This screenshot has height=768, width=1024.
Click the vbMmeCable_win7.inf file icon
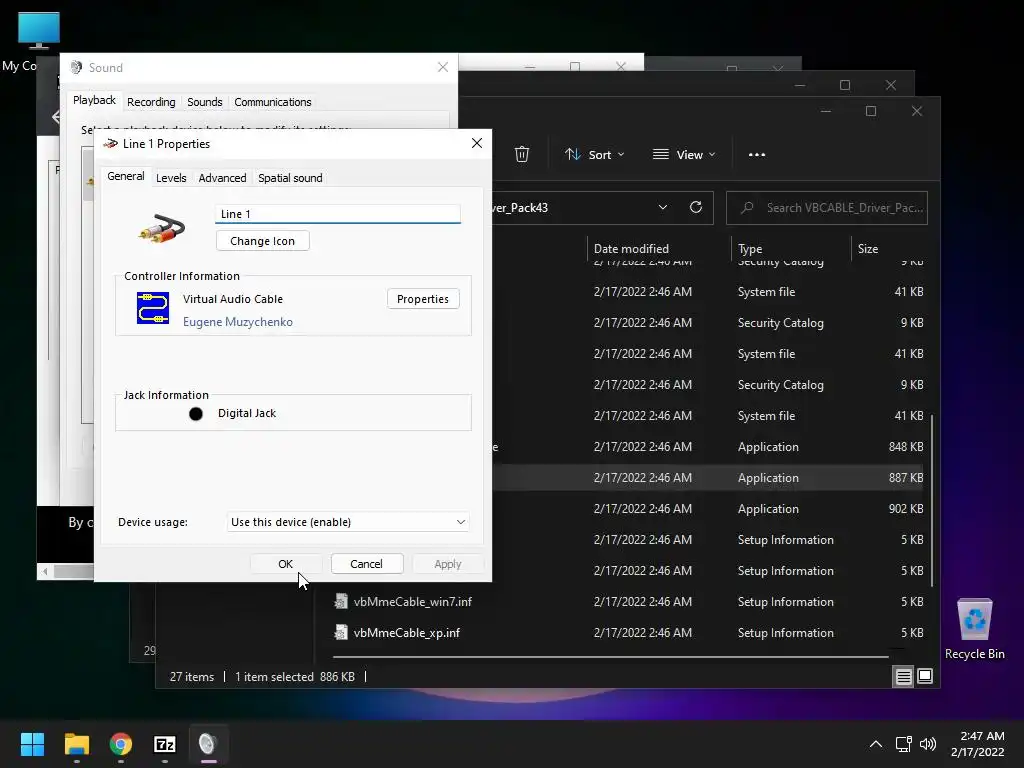click(341, 601)
